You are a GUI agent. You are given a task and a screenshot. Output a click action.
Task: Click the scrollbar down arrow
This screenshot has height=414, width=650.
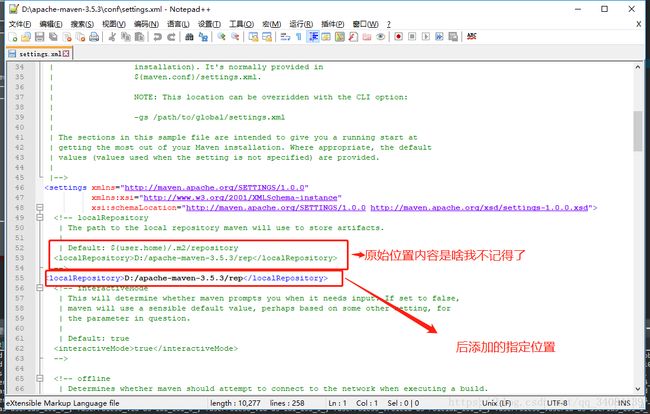[x=638, y=389]
